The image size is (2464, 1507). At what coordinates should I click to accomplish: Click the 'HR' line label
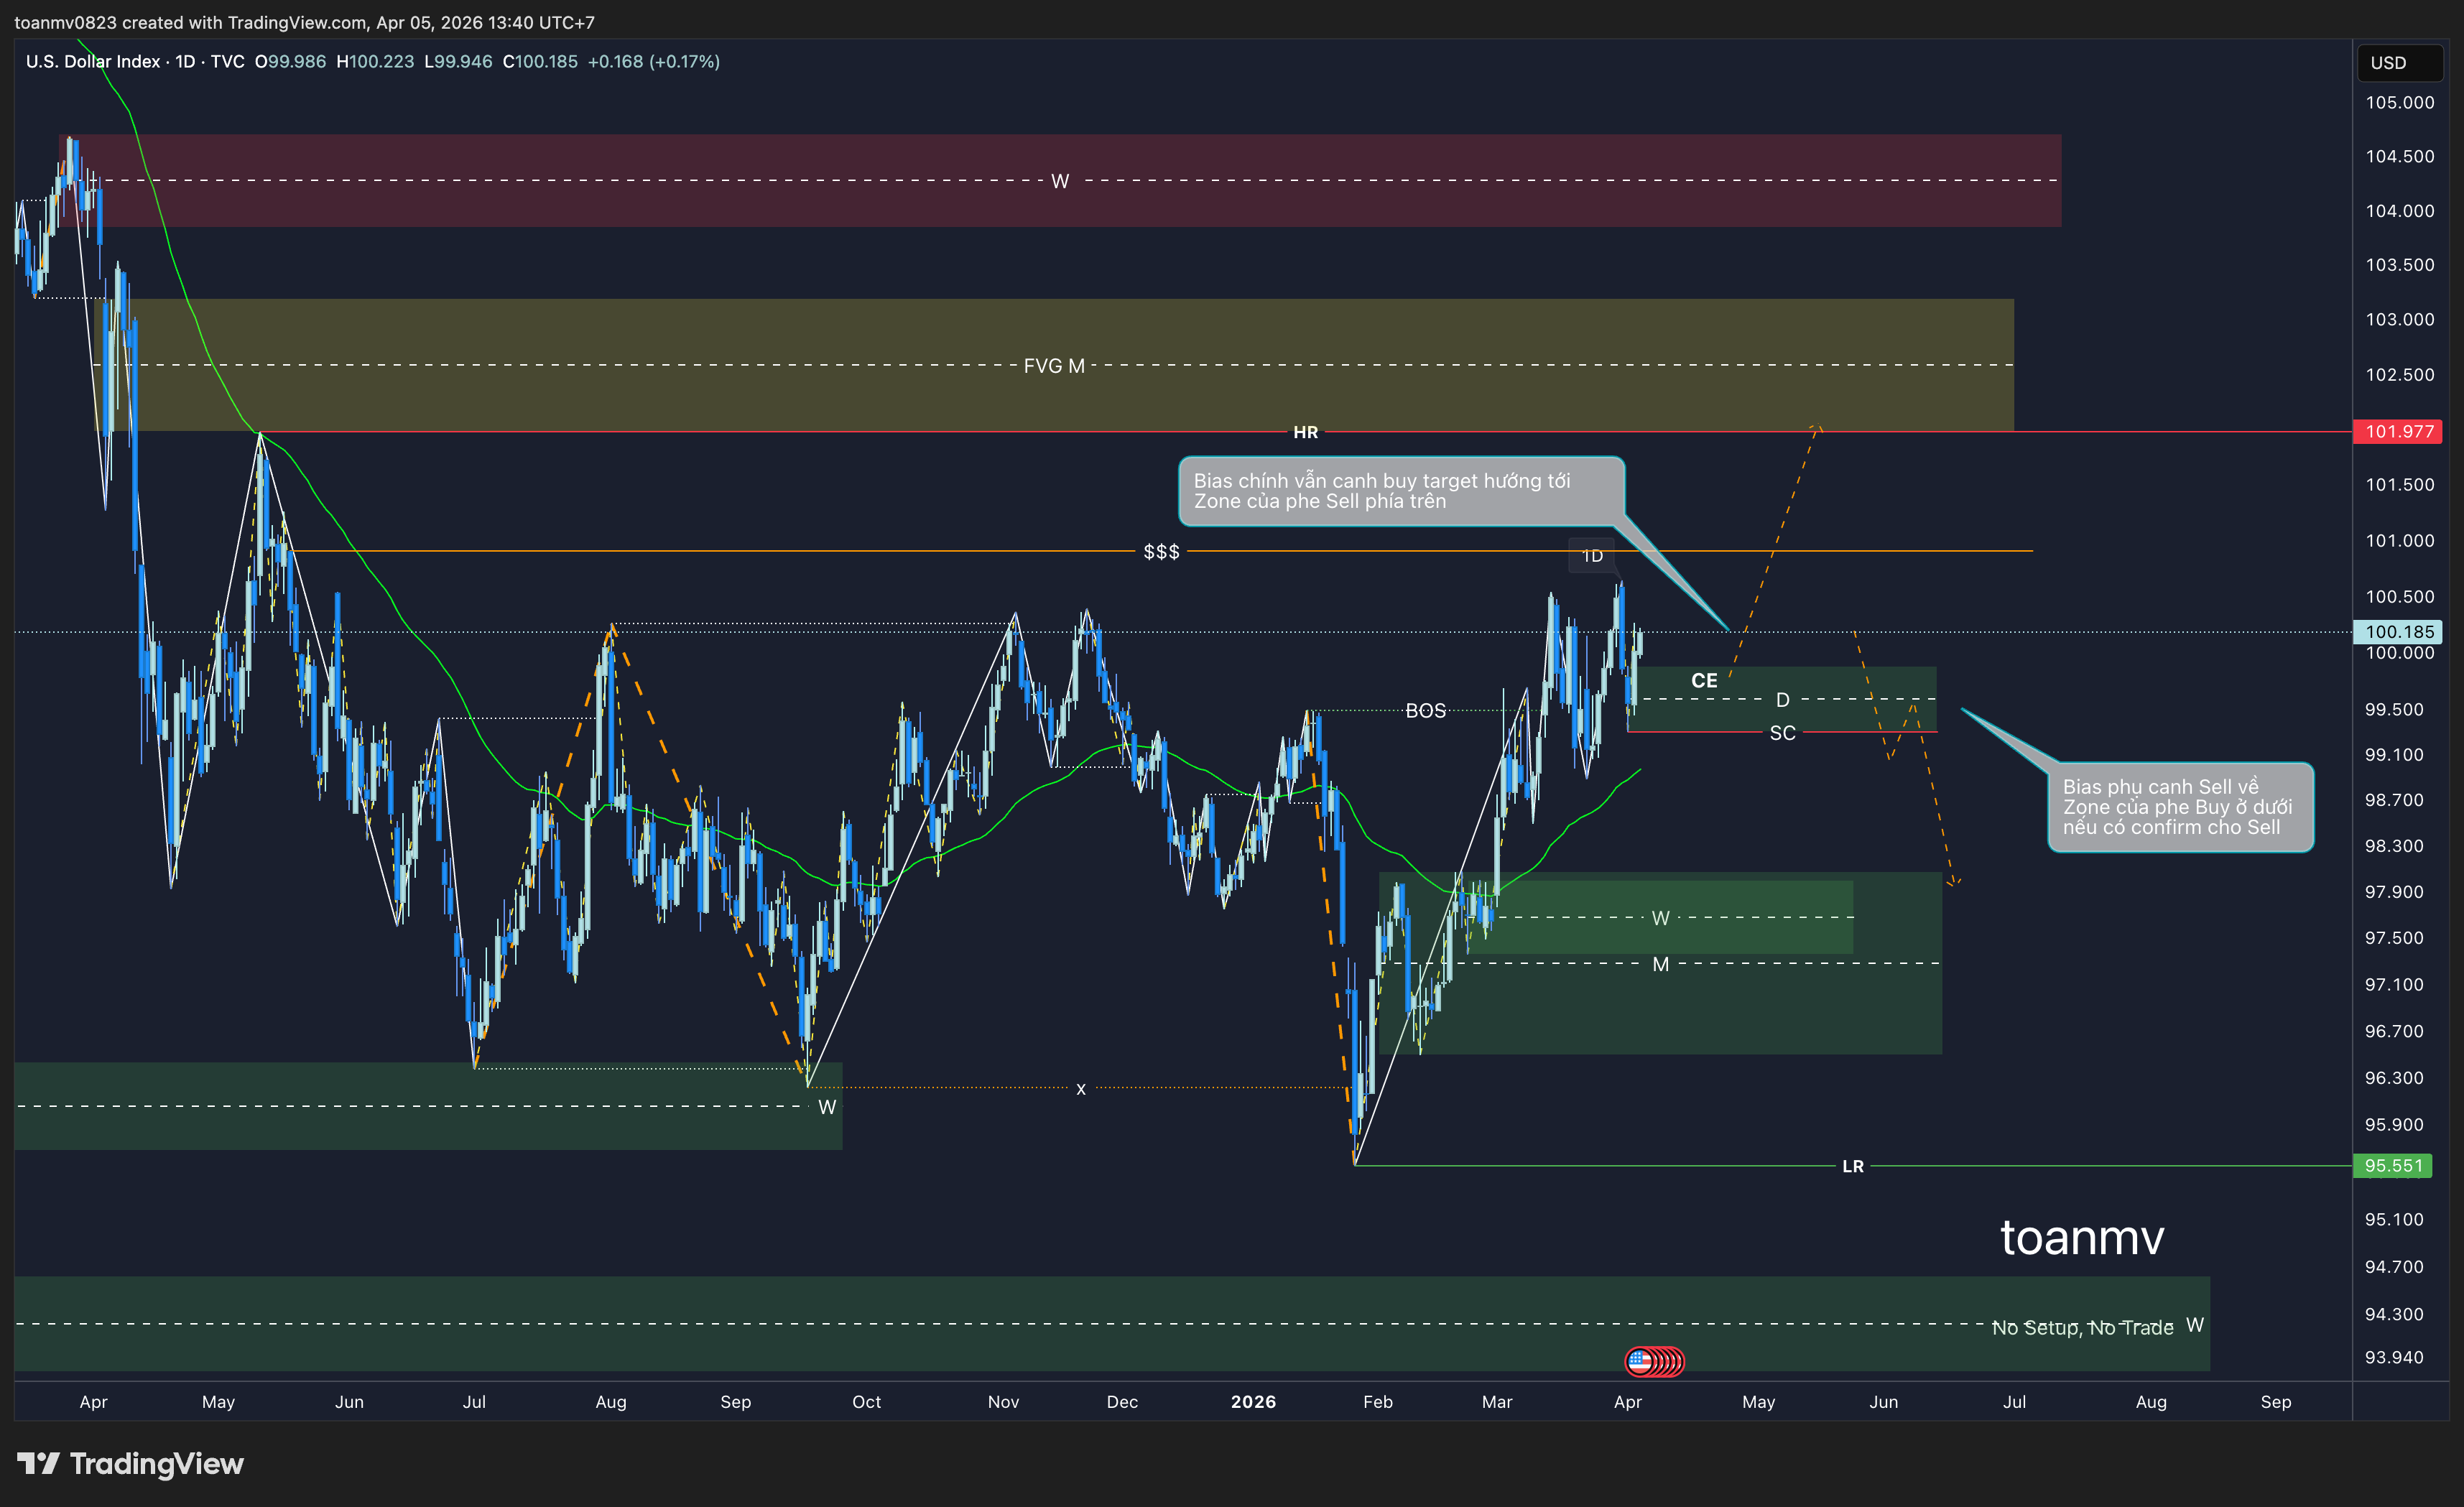pyautogui.click(x=1305, y=432)
